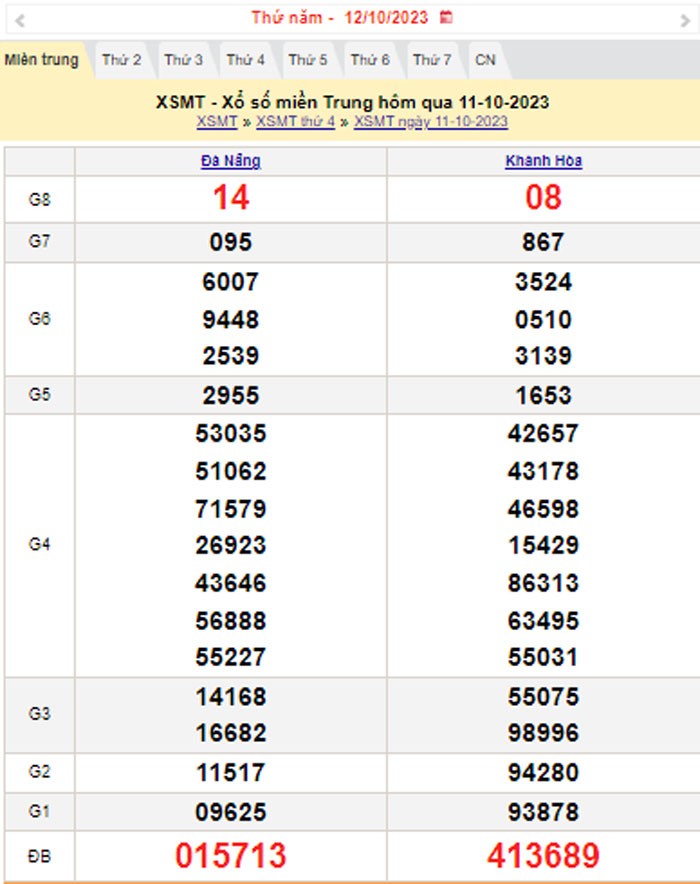This screenshot has height=884, width=700.
Task: Click the calendar icon beside the date
Action: (446, 18)
